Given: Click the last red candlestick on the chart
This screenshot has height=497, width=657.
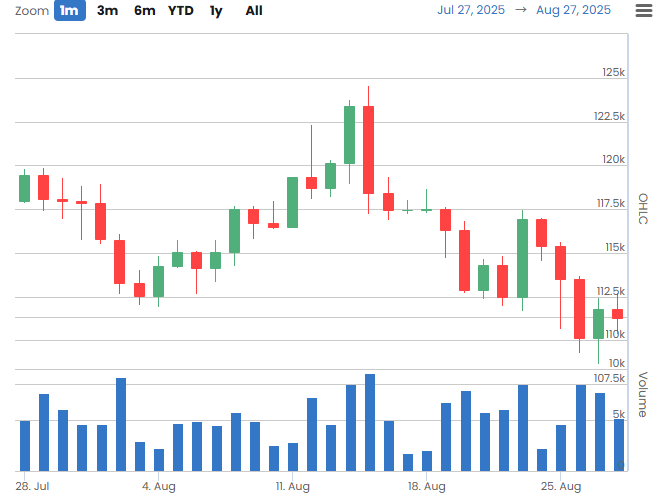Looking at the screenshot, I should point(617,314).
